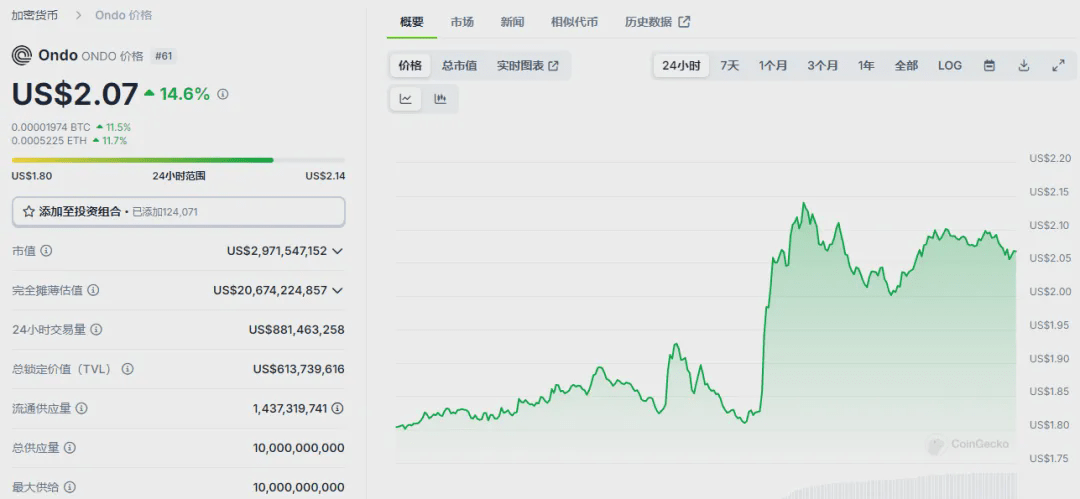Open the 市场 tab
The height and width of the screenshot is (499, 1080).
coord(462,22)
